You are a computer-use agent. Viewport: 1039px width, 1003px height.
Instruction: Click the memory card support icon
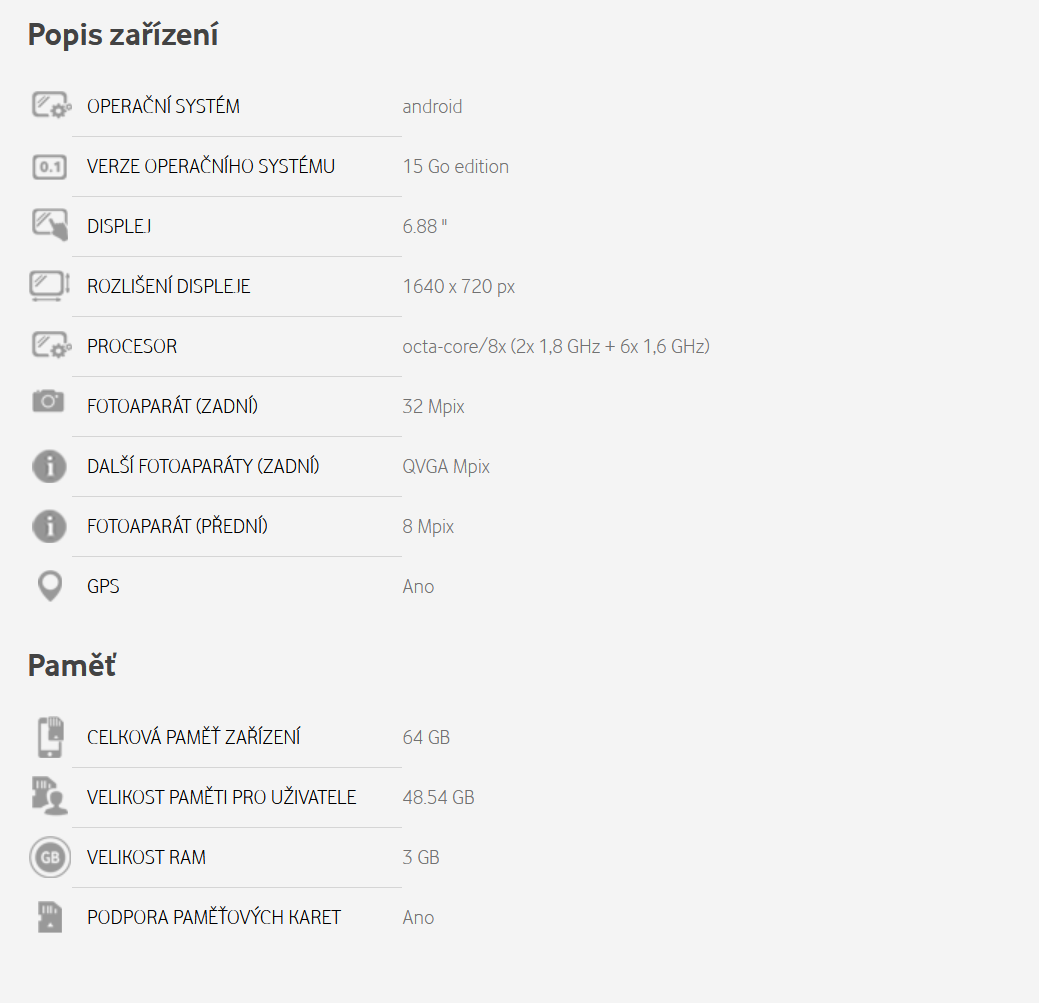point(49,917)
